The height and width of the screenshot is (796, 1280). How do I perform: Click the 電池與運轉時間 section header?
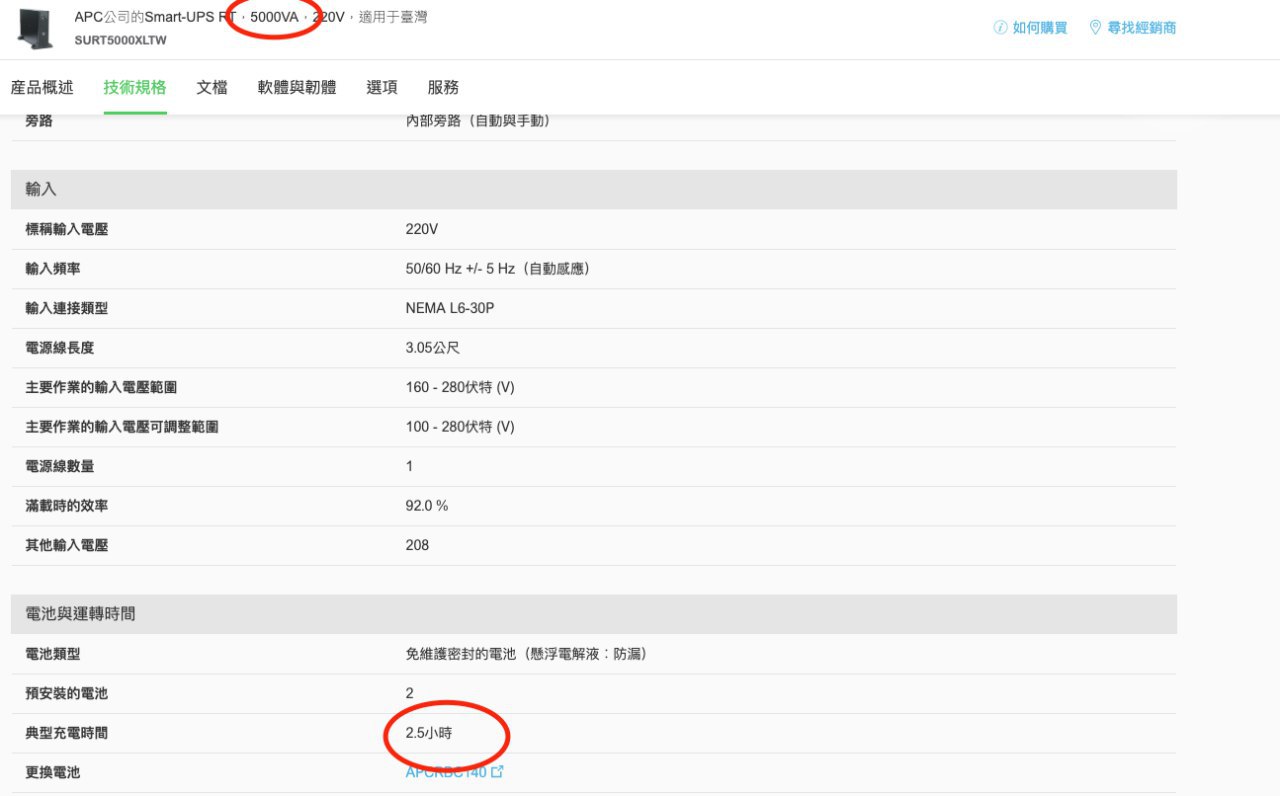594,614
